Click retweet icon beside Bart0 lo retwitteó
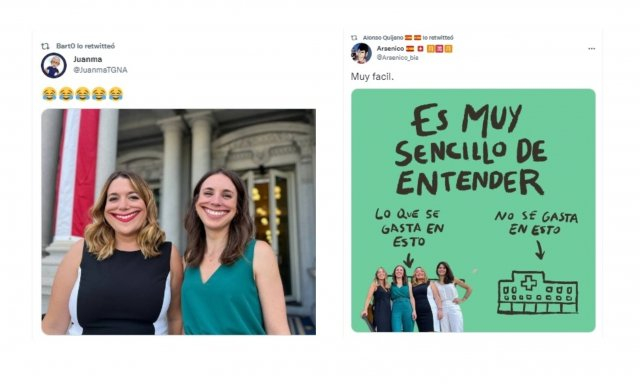The image size is (640, 384). [x=45, y=46]
